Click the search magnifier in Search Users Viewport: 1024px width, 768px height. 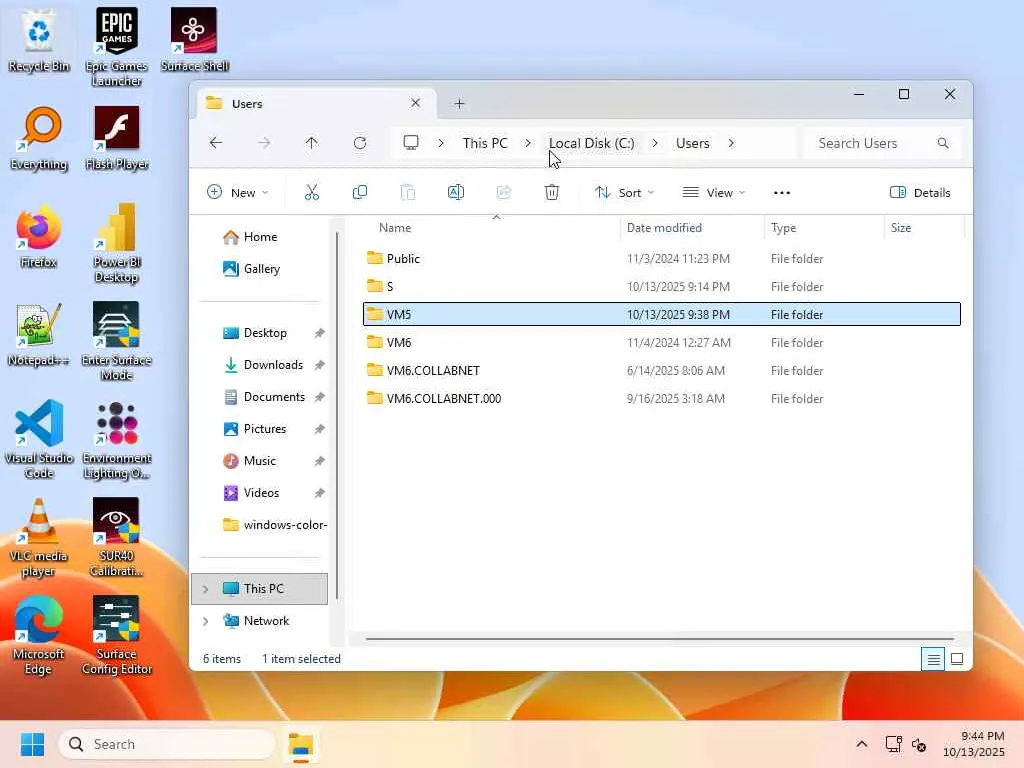(x=942, y=142)
